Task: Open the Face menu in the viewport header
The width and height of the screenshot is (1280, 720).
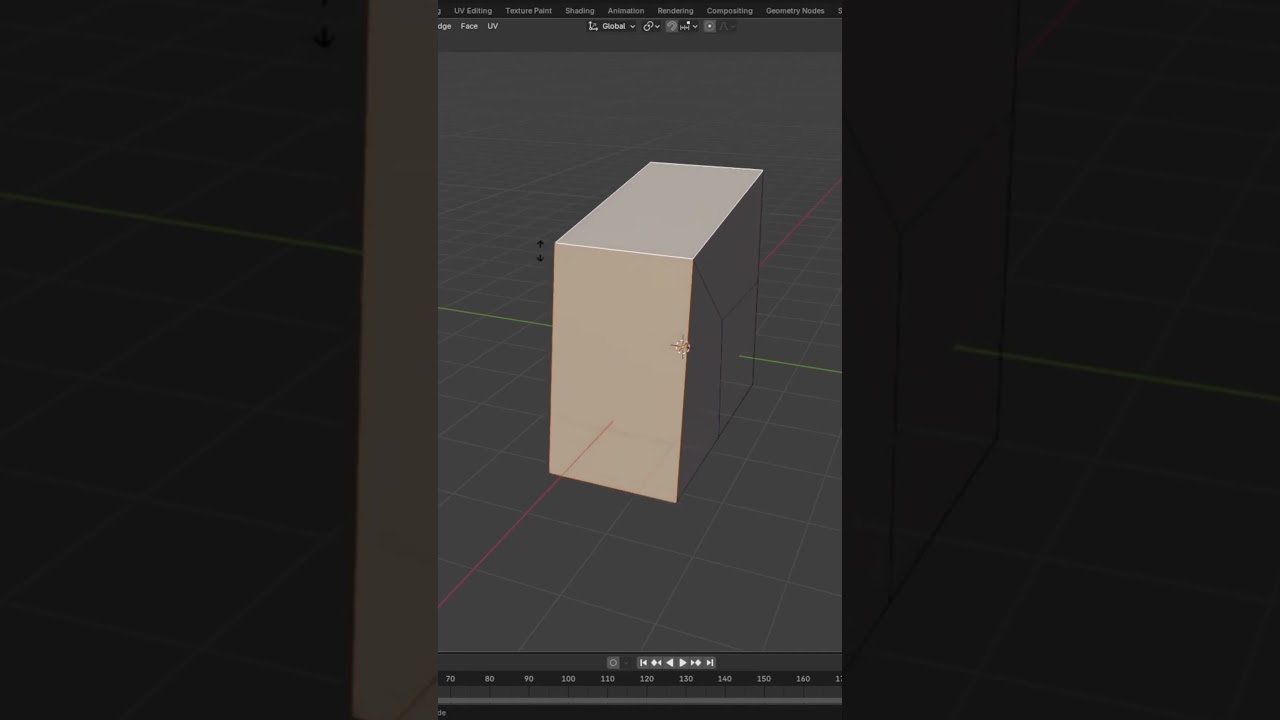Action: tap(469, 26)
